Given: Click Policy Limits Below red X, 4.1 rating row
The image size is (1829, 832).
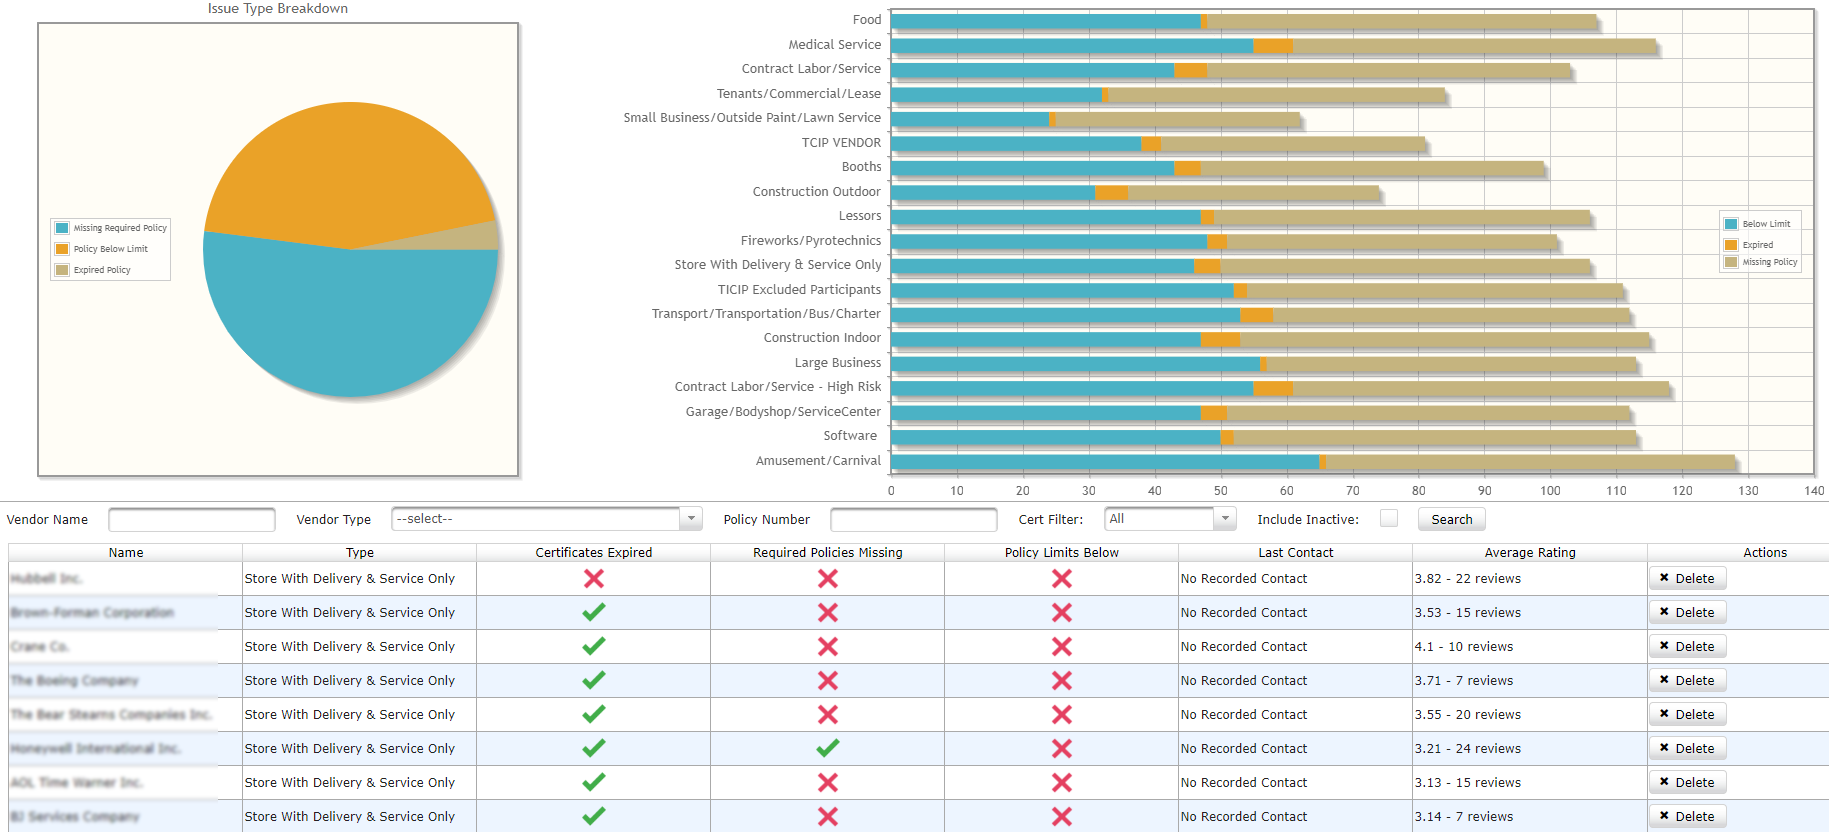Looking at the screenshot, I should [1062, 647].
